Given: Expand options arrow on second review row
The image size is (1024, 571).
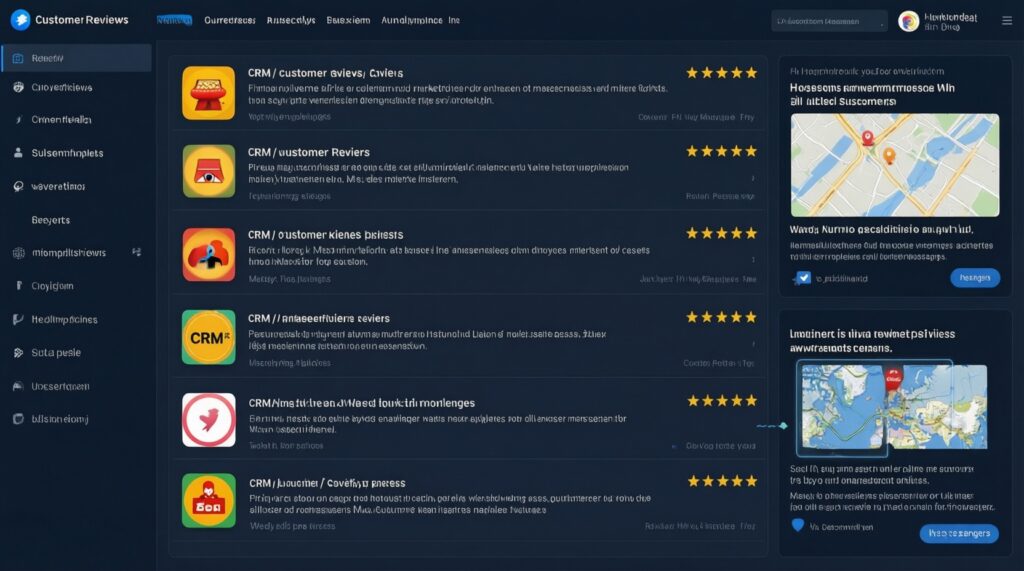Looking at the screenshot, I should tap(752, 178).
